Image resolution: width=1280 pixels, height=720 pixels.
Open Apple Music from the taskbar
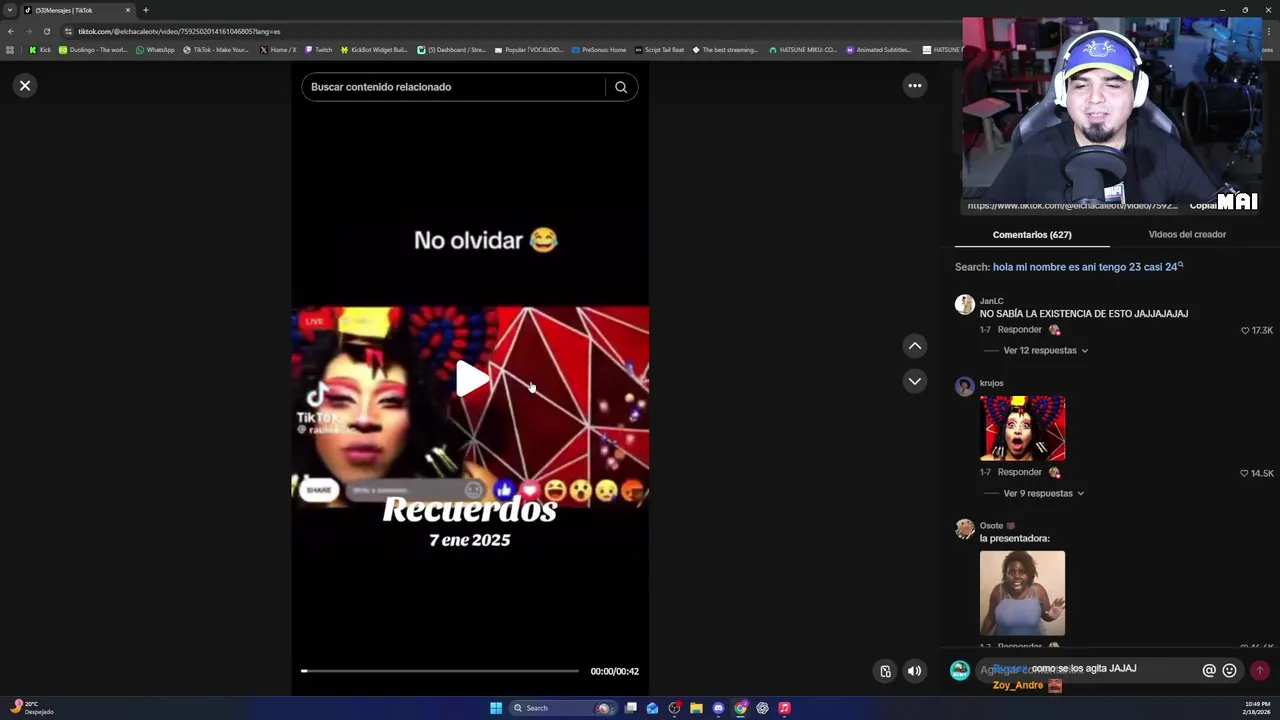784,708
